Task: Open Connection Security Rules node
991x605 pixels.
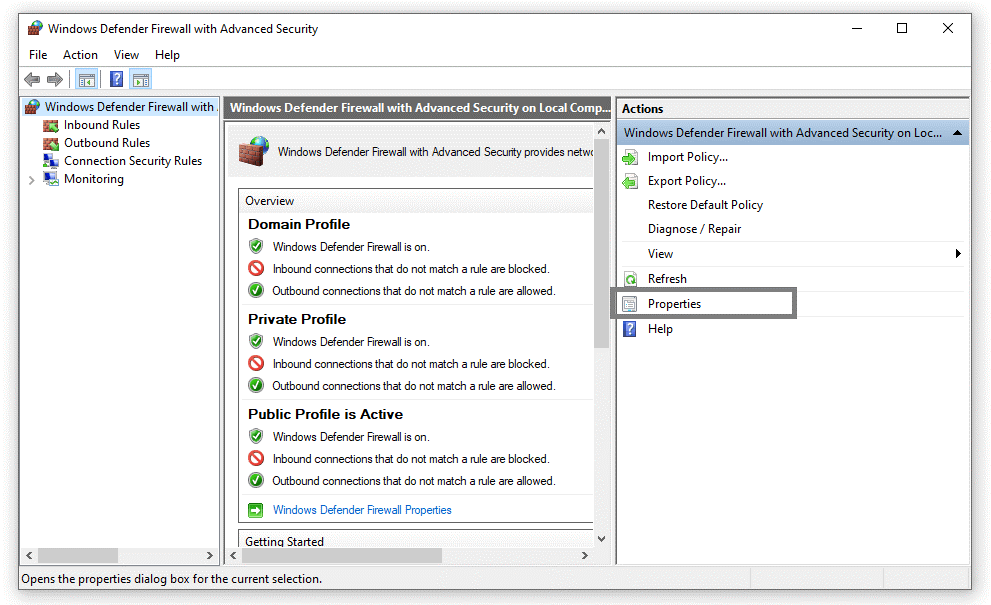Action: 132,161
